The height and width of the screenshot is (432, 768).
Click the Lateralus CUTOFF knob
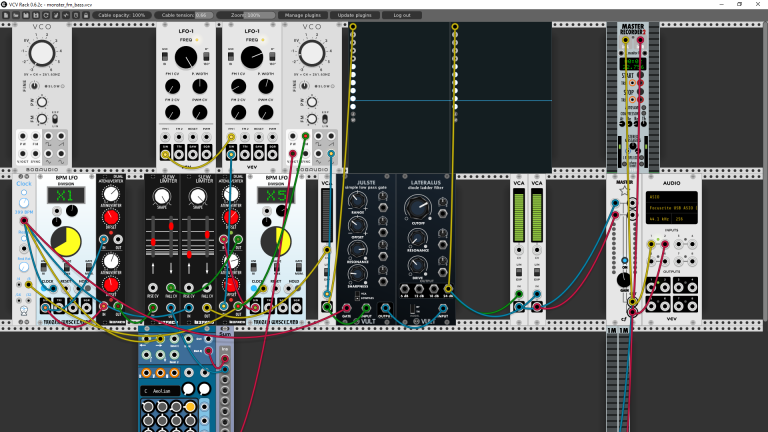tap(418, 207)
